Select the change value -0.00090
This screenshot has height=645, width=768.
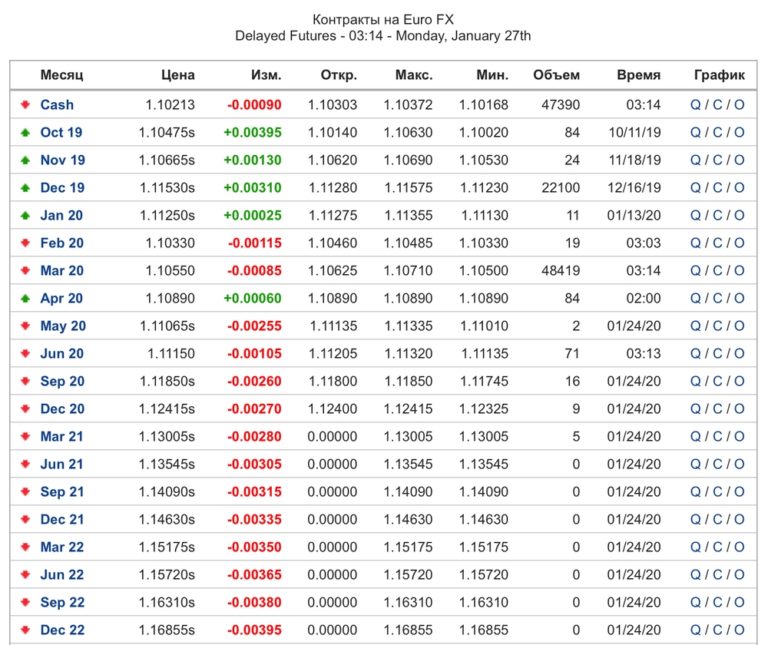coord(254,105)
